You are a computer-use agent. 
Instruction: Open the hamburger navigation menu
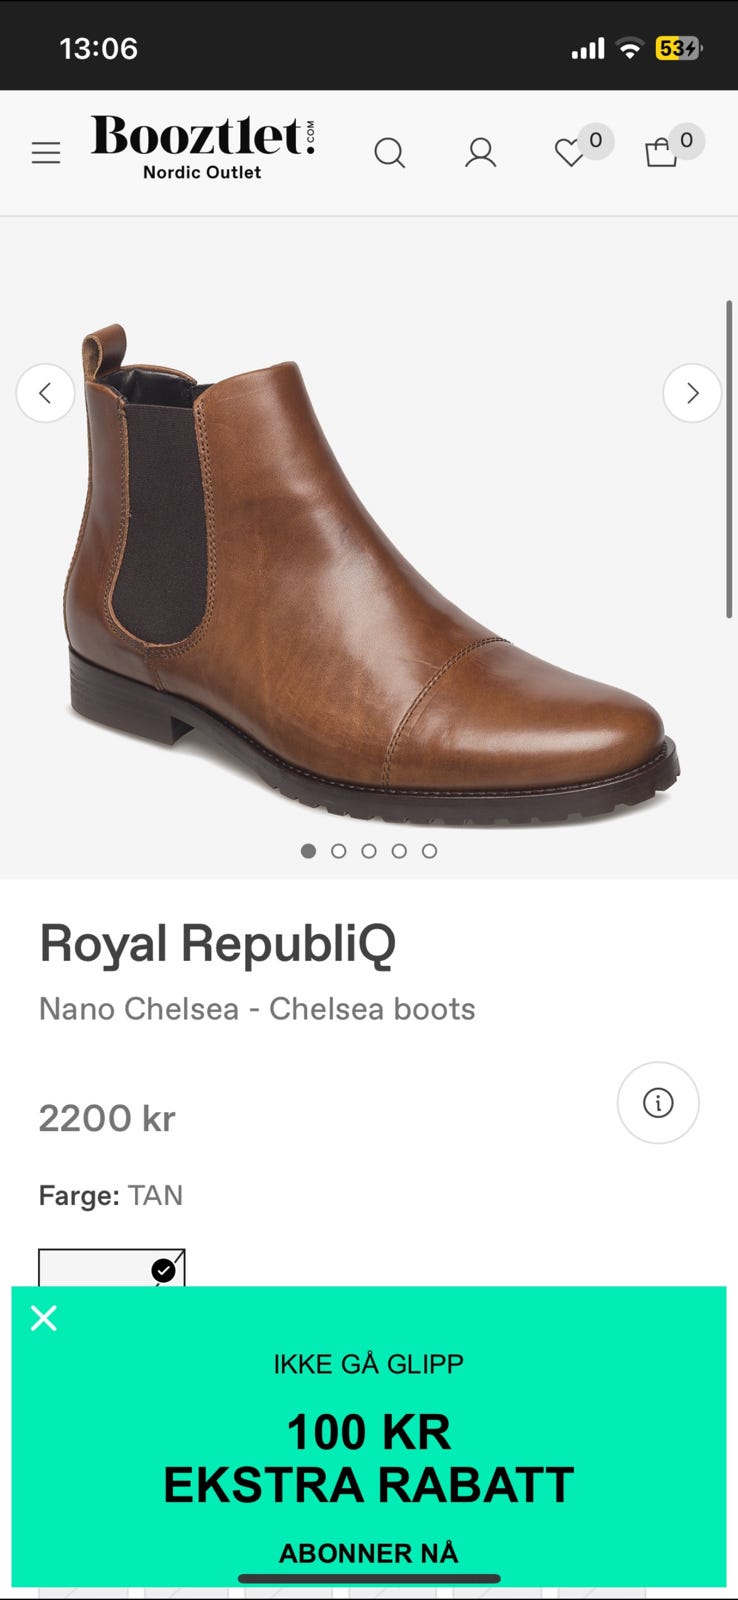click(x=46, y=153)
